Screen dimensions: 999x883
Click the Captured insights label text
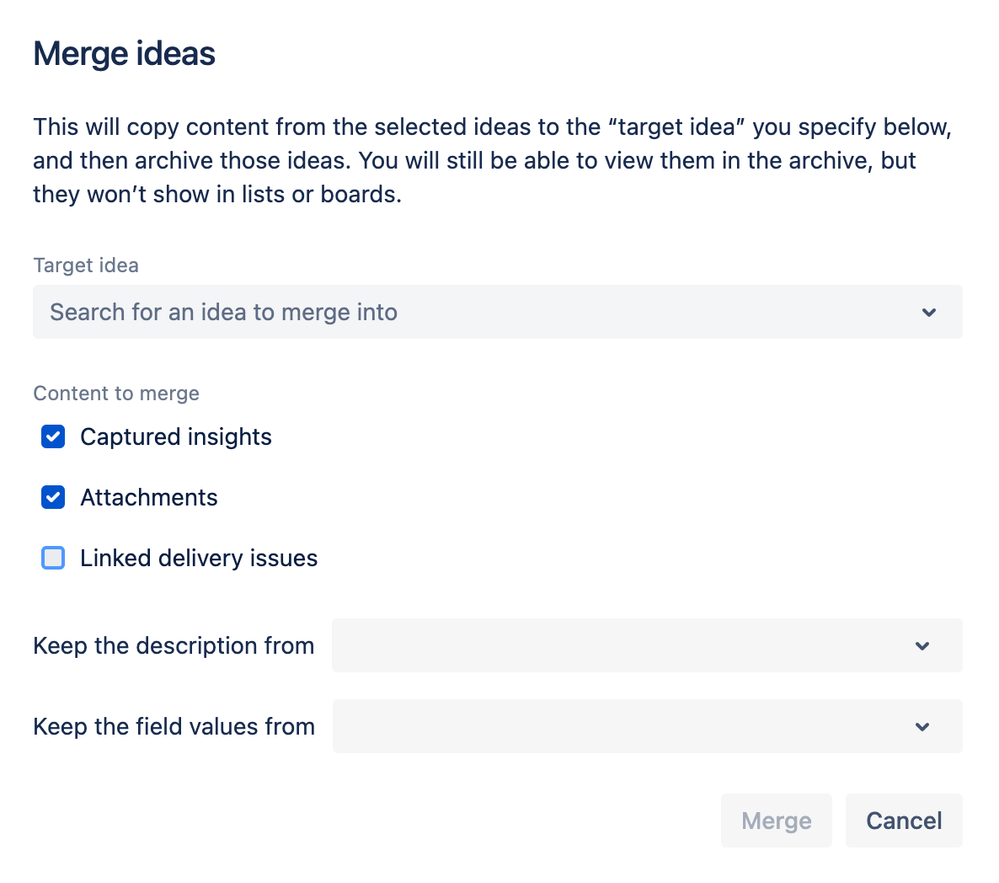click(176, 437)
